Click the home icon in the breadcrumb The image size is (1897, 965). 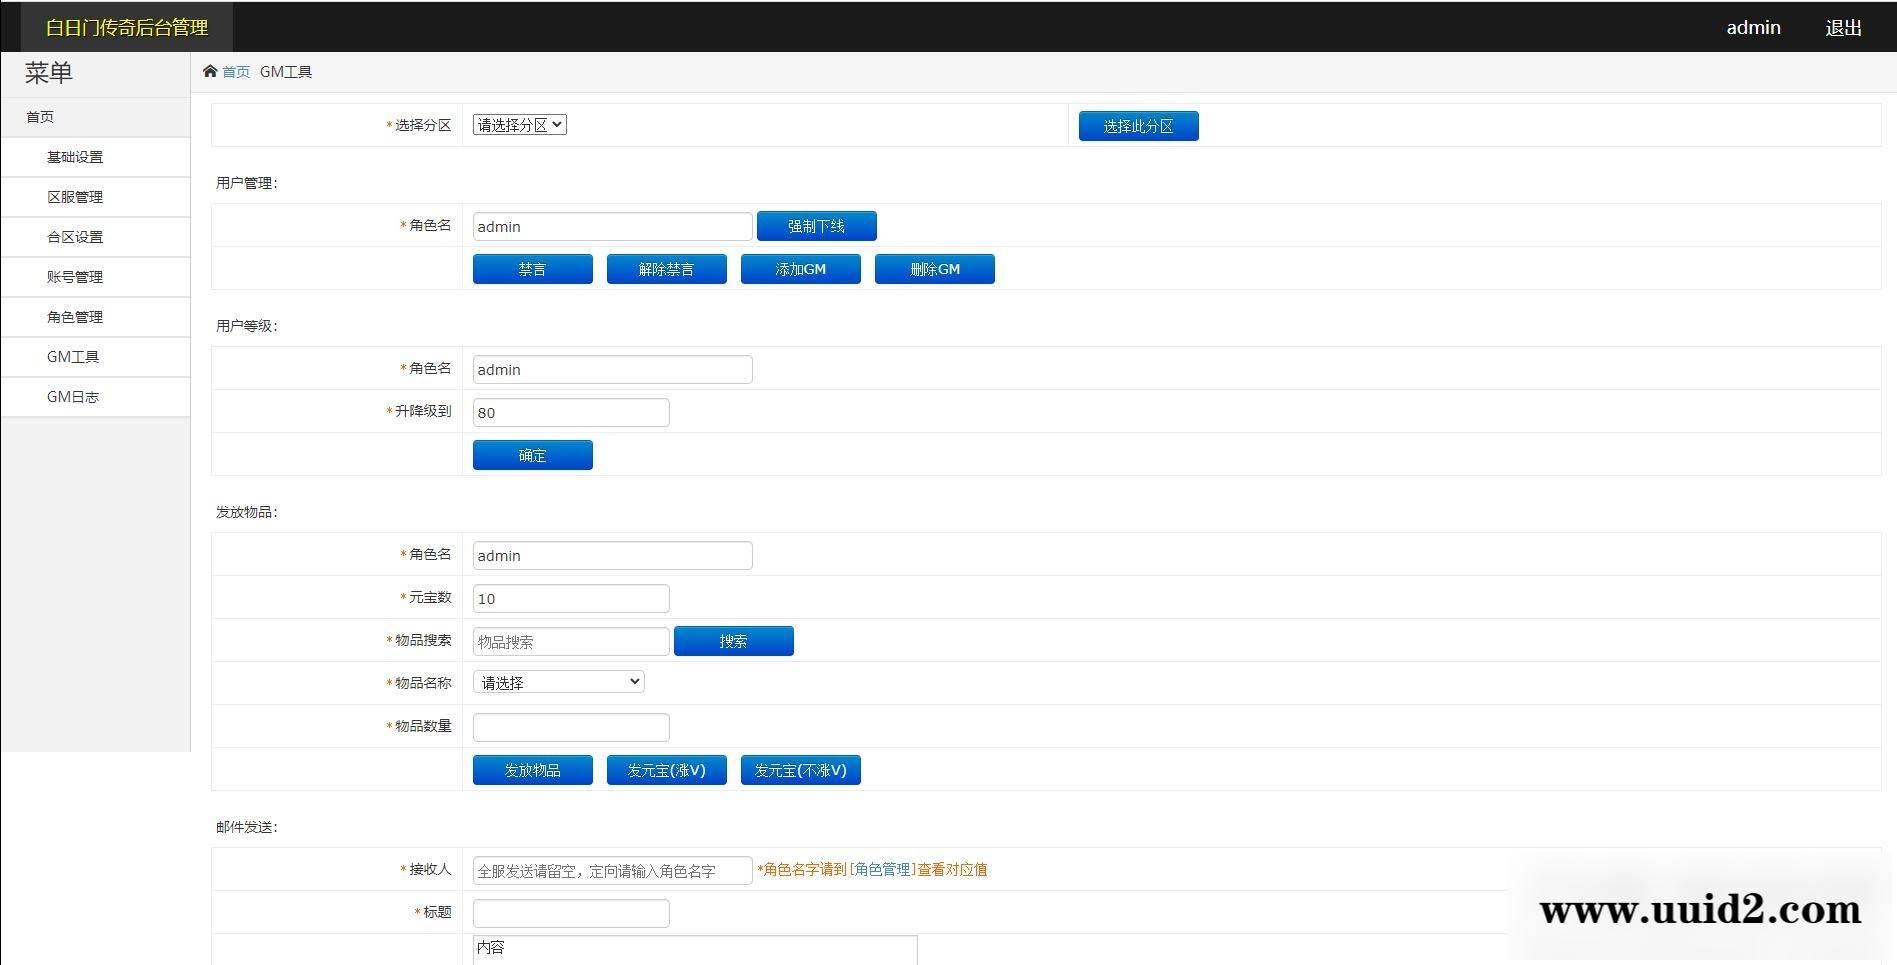click(210, 70)
